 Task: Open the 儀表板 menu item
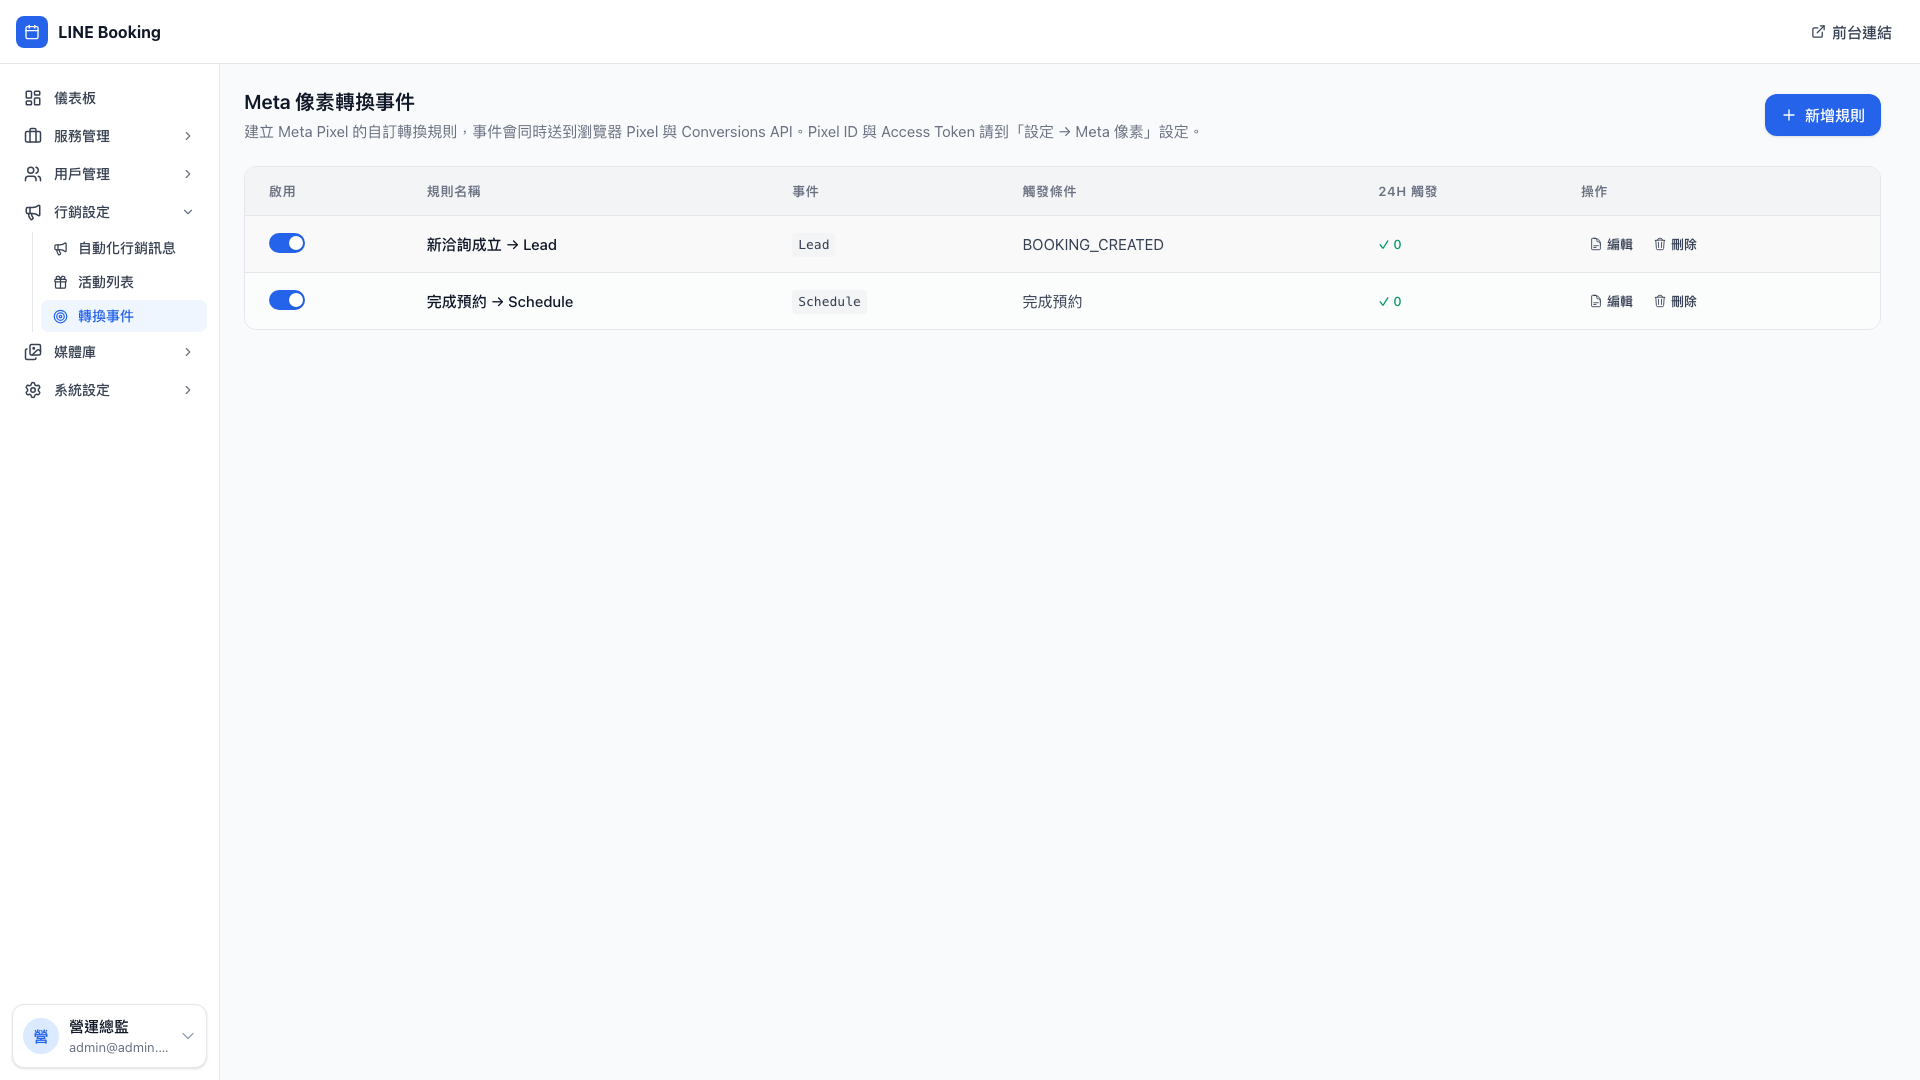point(110,98)
